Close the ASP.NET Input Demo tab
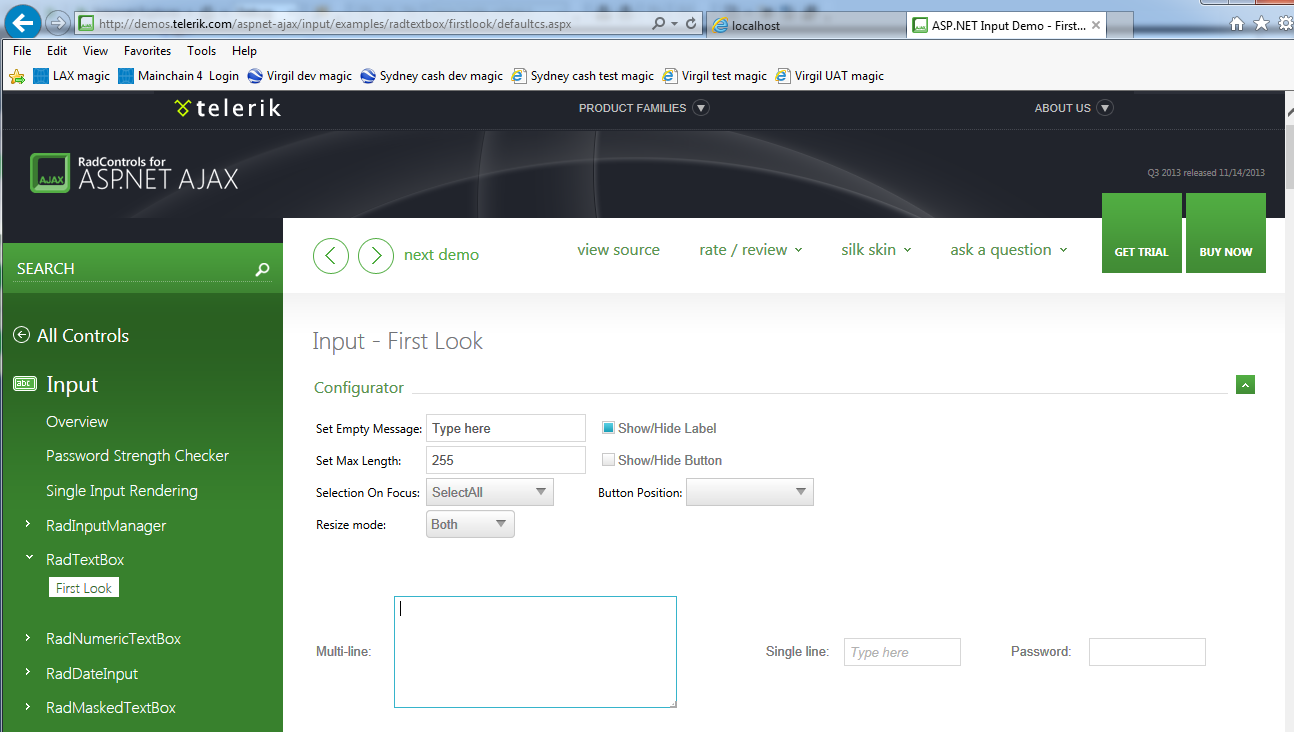Image resolution: width=1294 pixels, height=732 pixels. (x=1096, y=25)
